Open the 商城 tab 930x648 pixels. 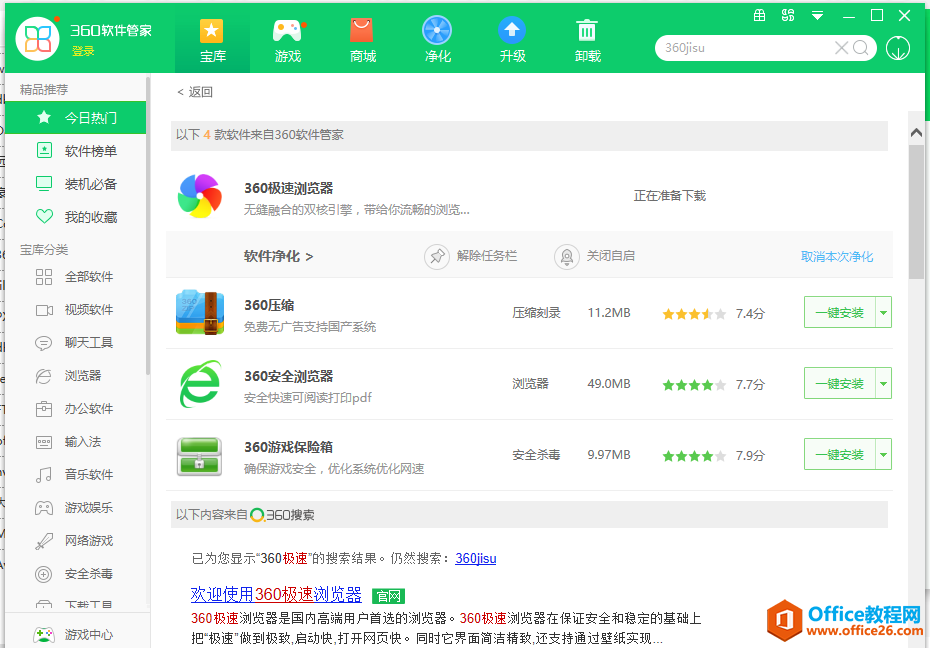point(362,40)
